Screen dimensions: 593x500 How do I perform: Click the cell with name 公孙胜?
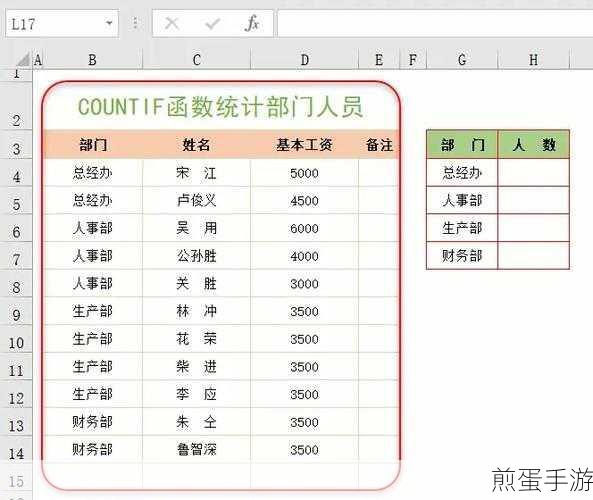[196, 256]
